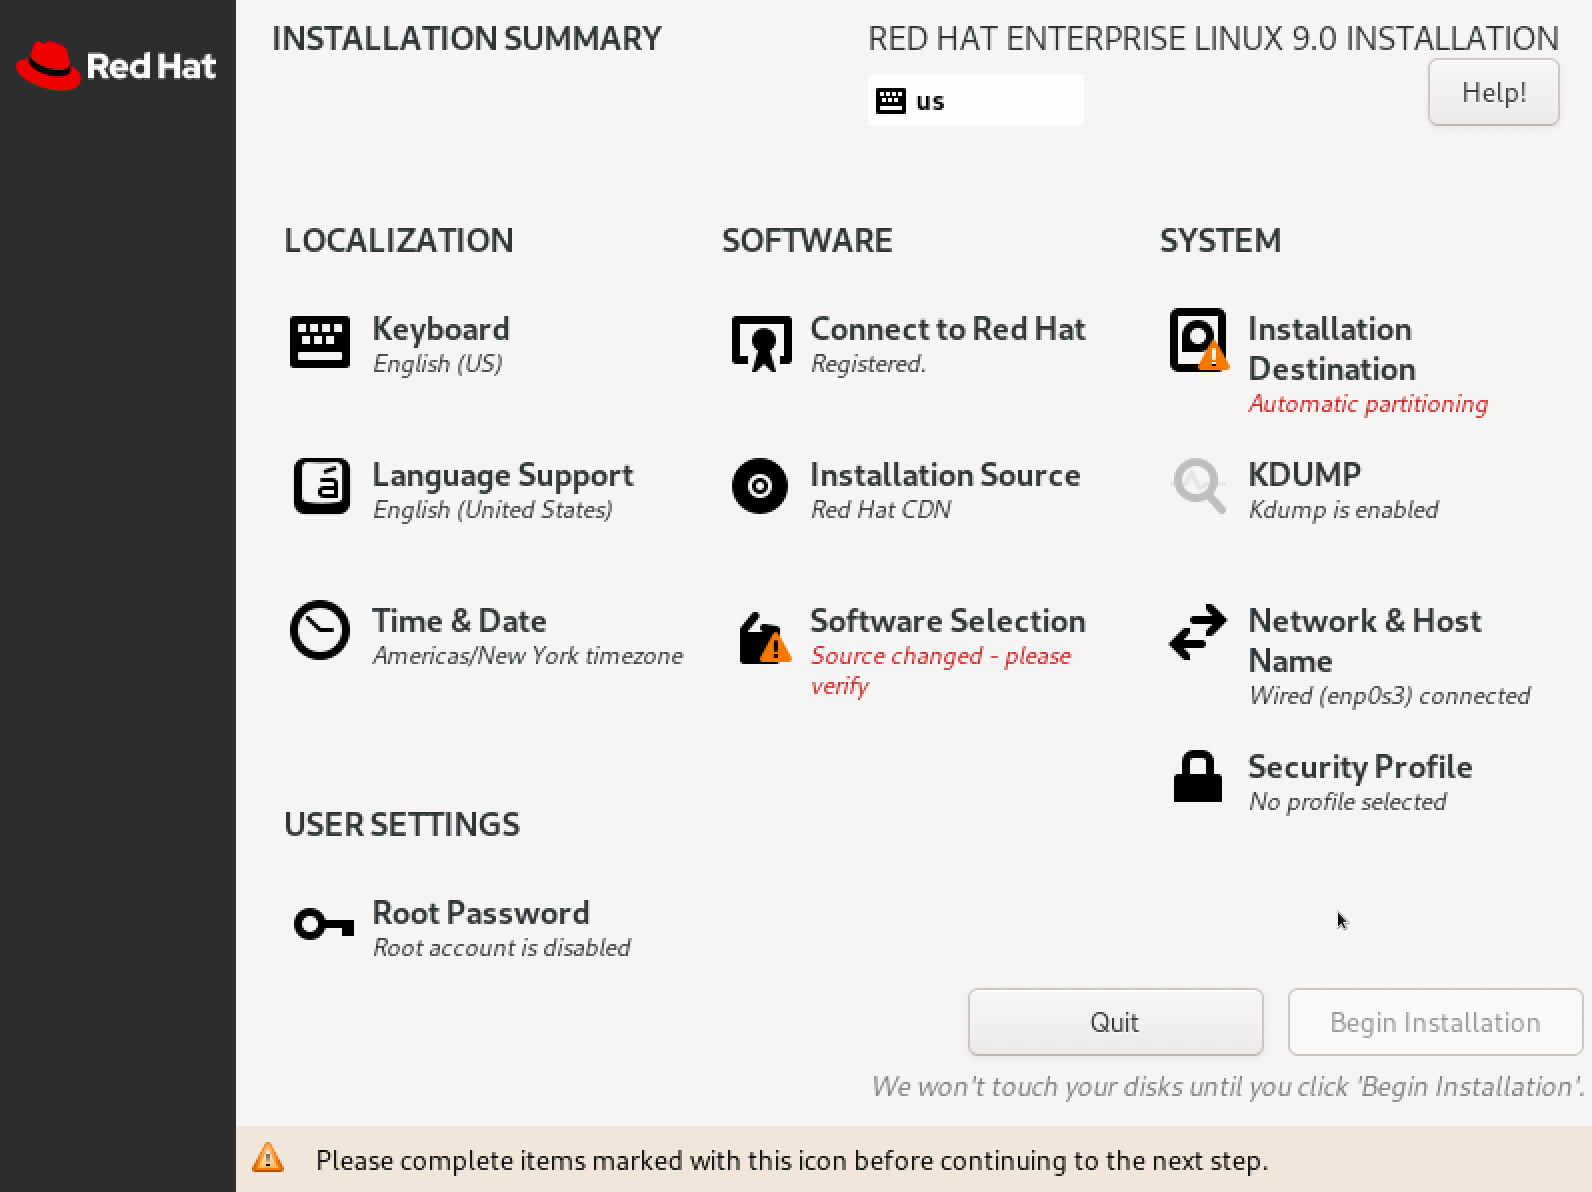Viewport: 1592px width, 1192px height.
Task: Open Language Support via its icon
Action: pyautogui.click(x=321, y=487)
